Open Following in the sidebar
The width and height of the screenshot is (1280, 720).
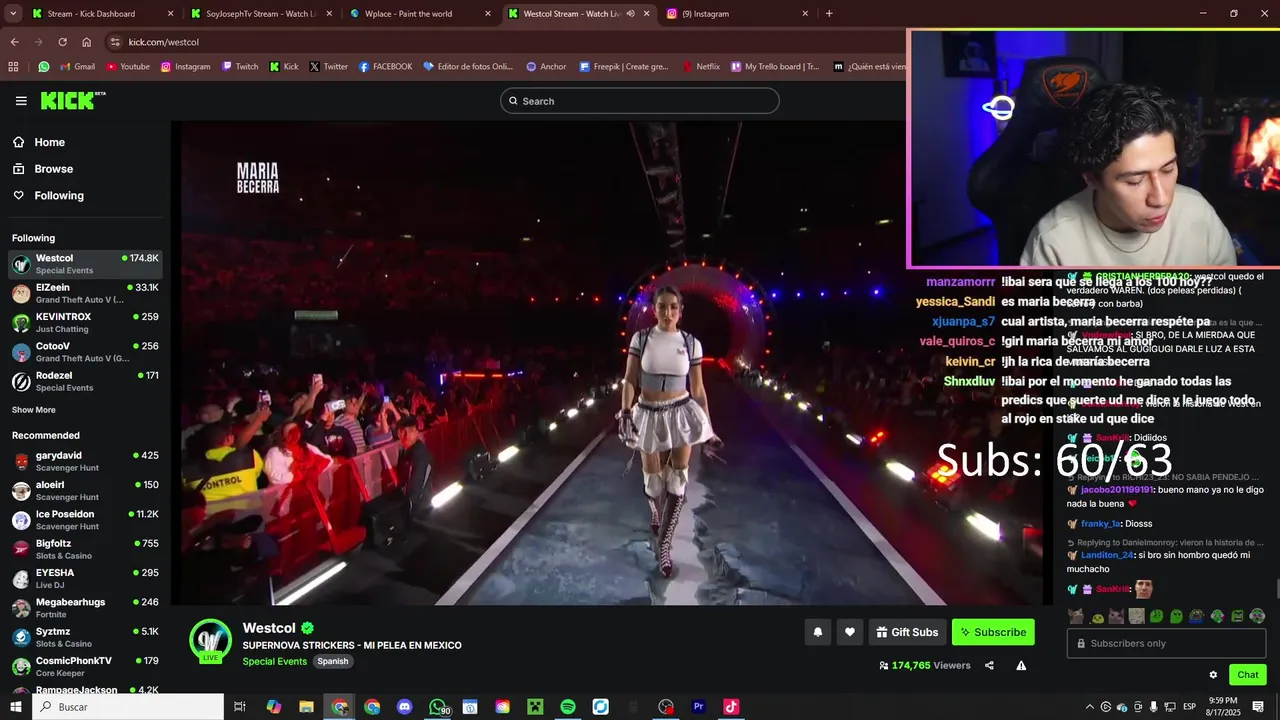click(48, 196)
